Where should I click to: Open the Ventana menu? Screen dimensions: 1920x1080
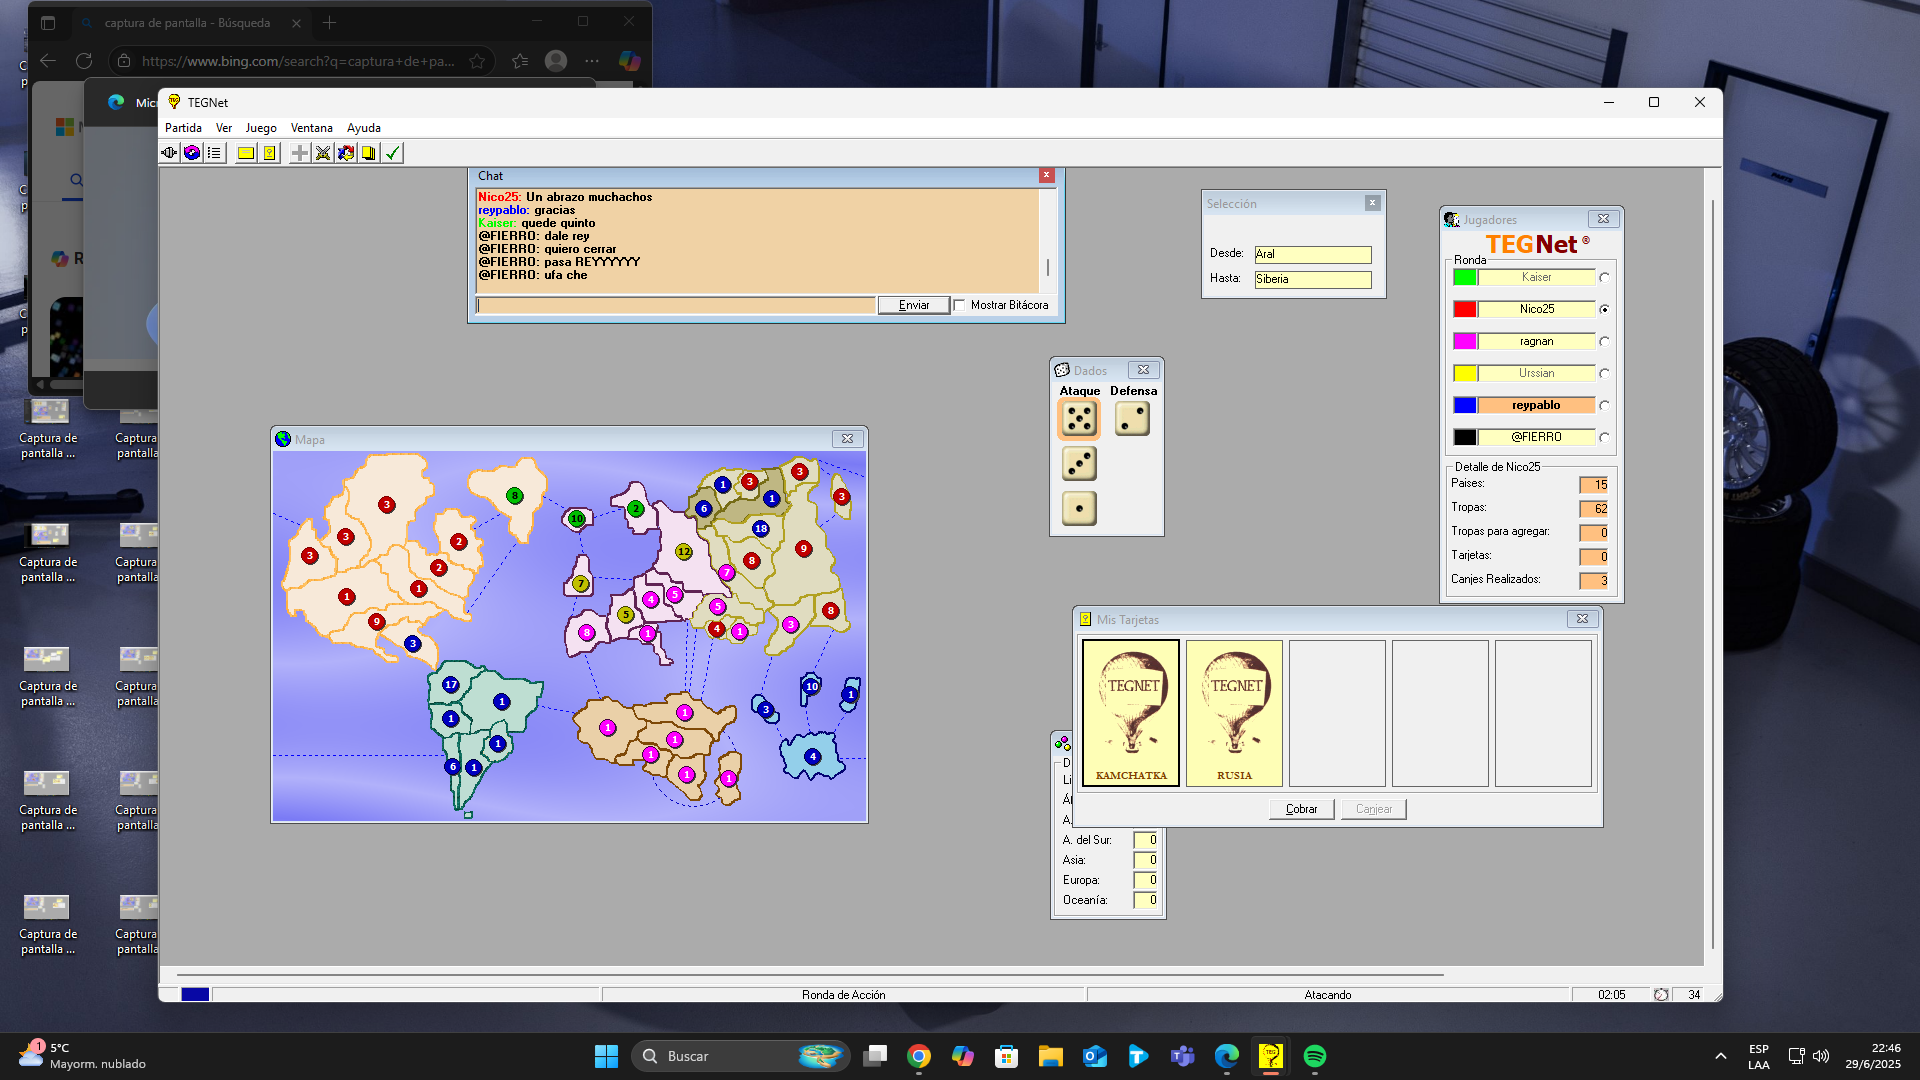(x=312, y=128)
